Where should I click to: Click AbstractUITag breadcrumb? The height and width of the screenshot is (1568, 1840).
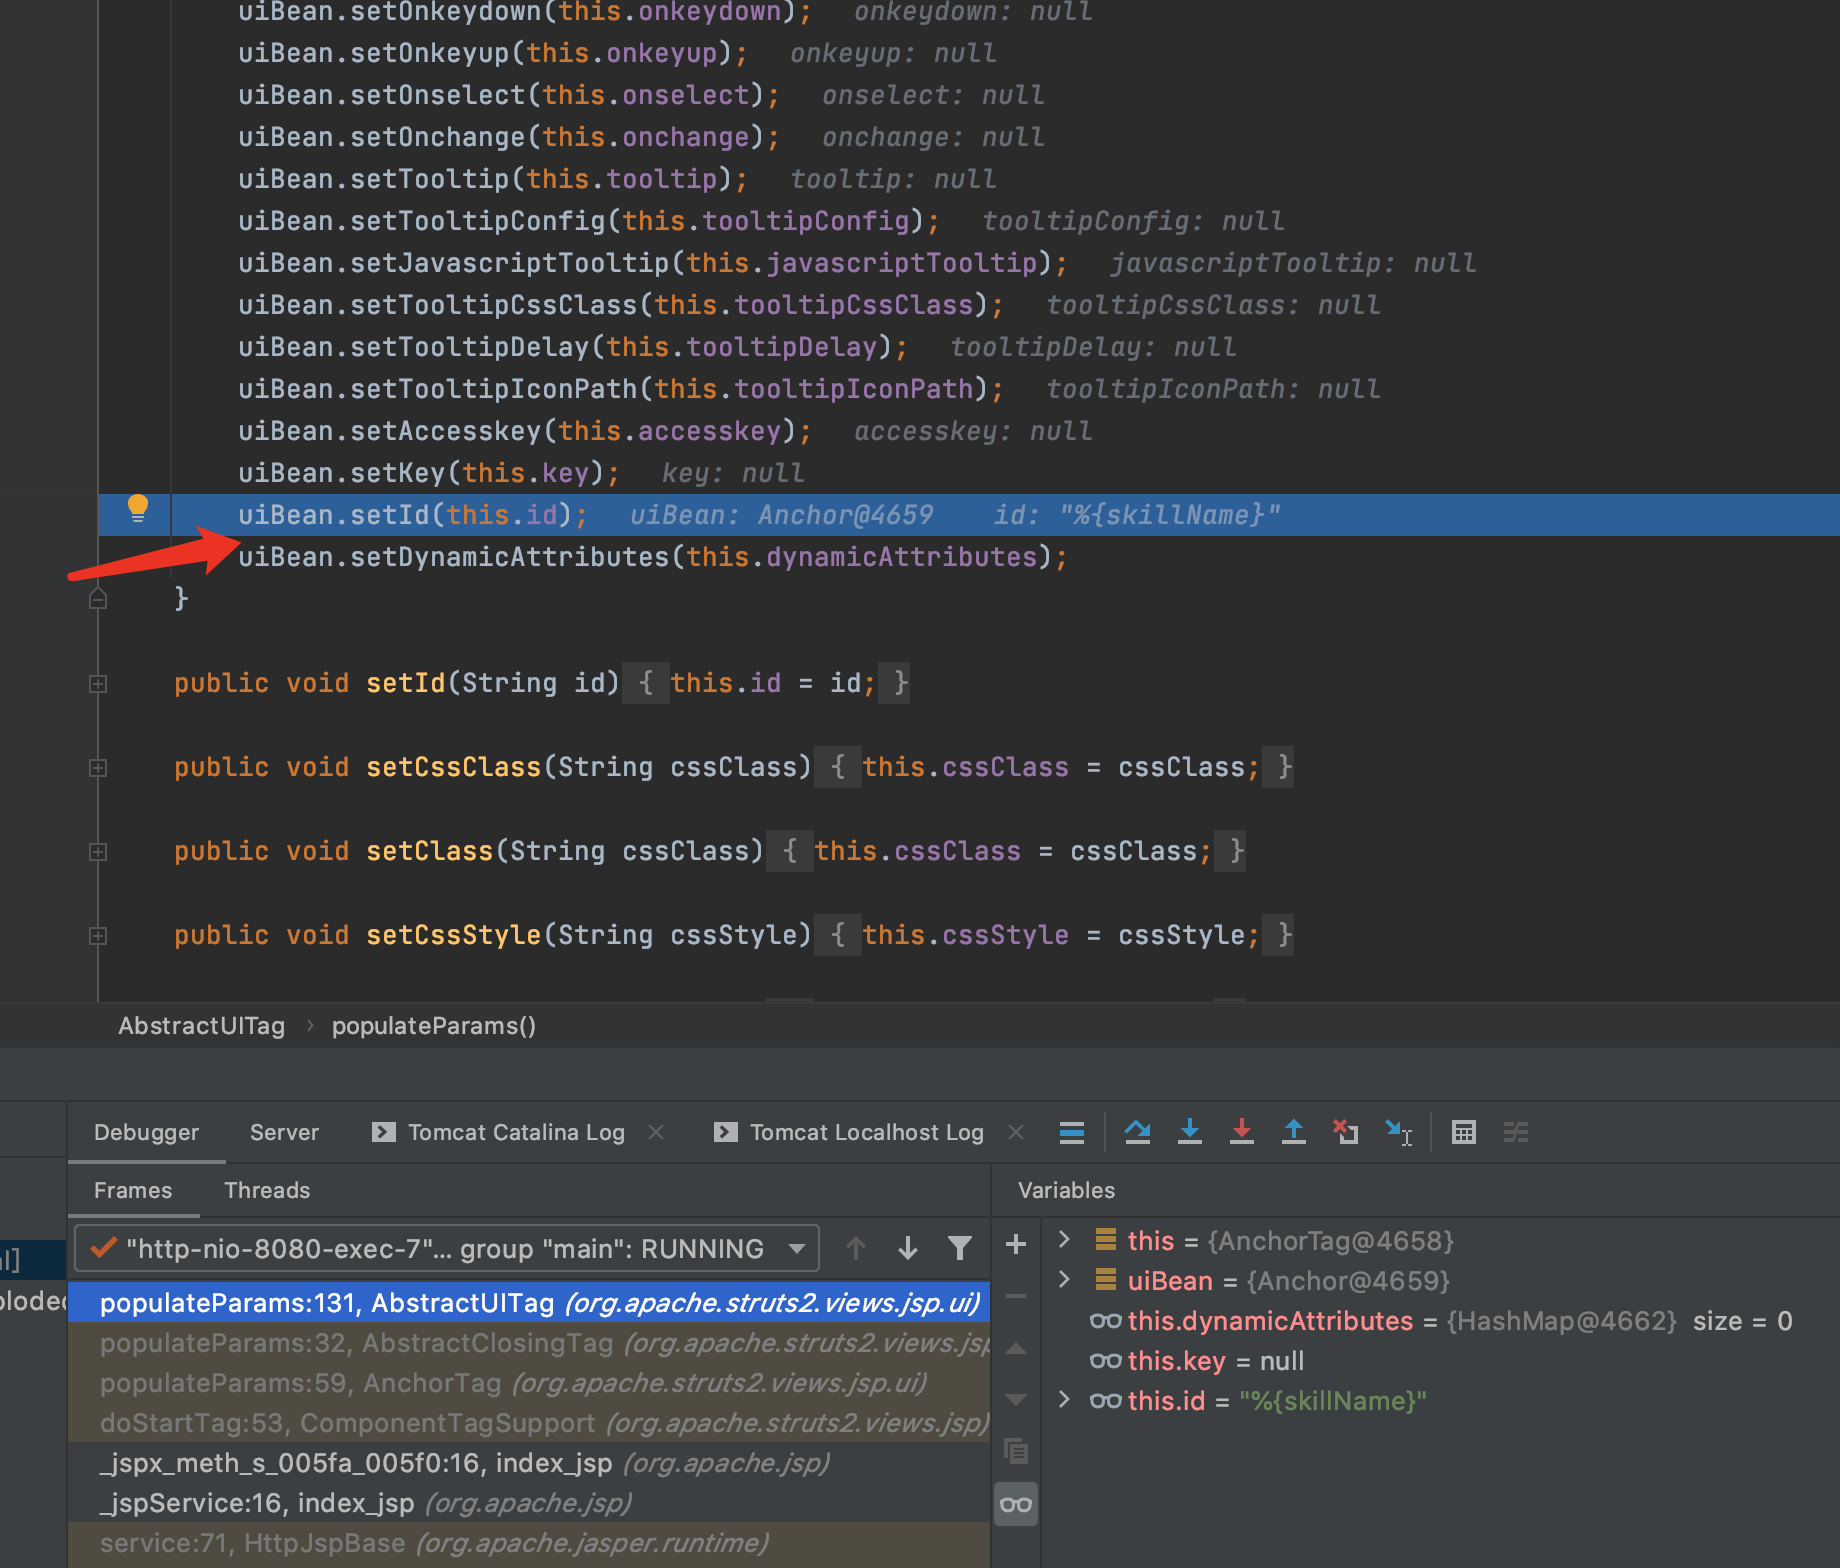202,1026
